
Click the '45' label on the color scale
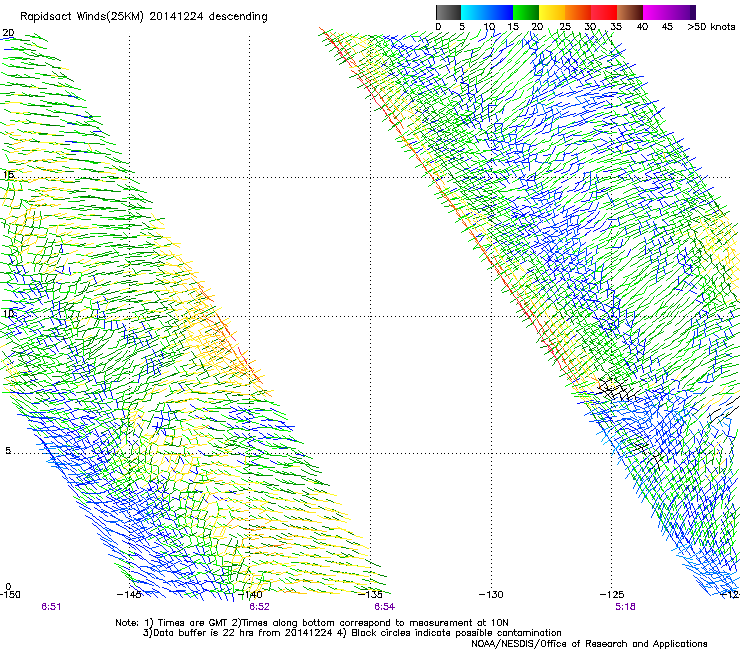coord(667,27)
